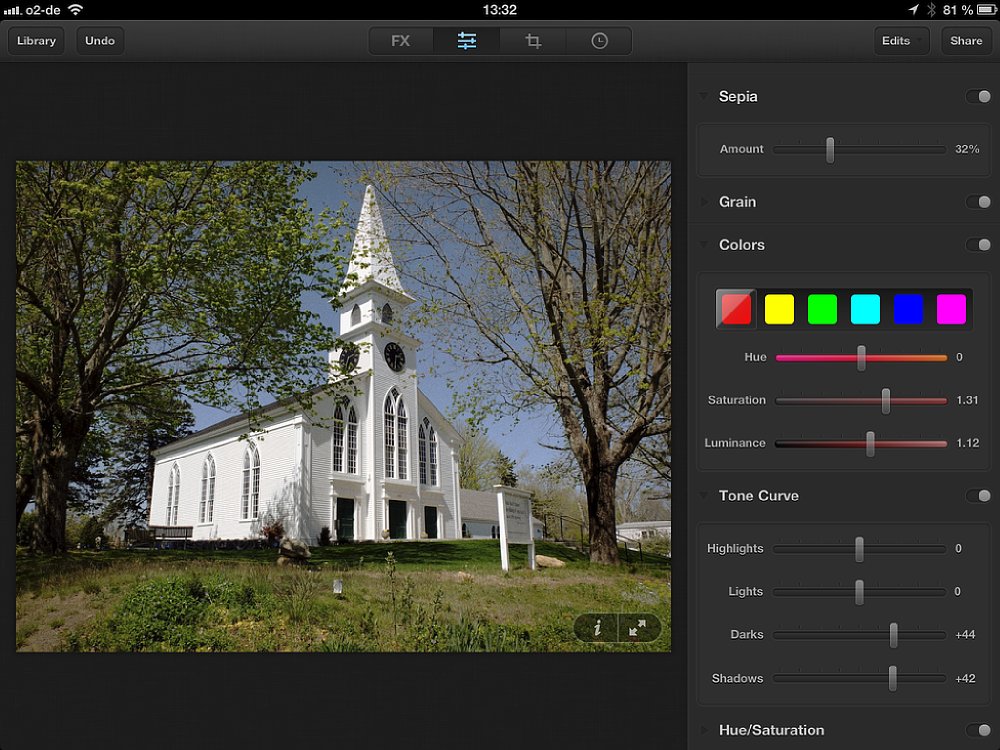Screen dimensions: 1000x750
Task: Show photo info with the i icon
Action: 597,628
